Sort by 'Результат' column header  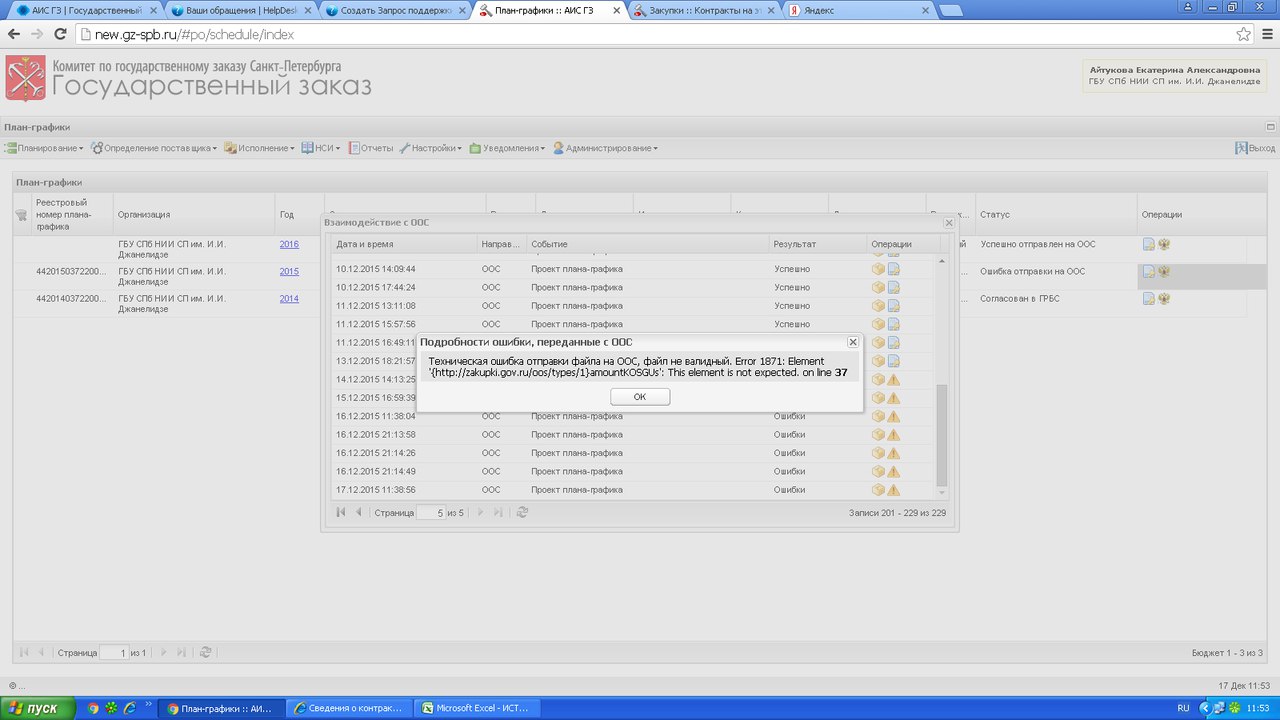[x=818, y=244]
